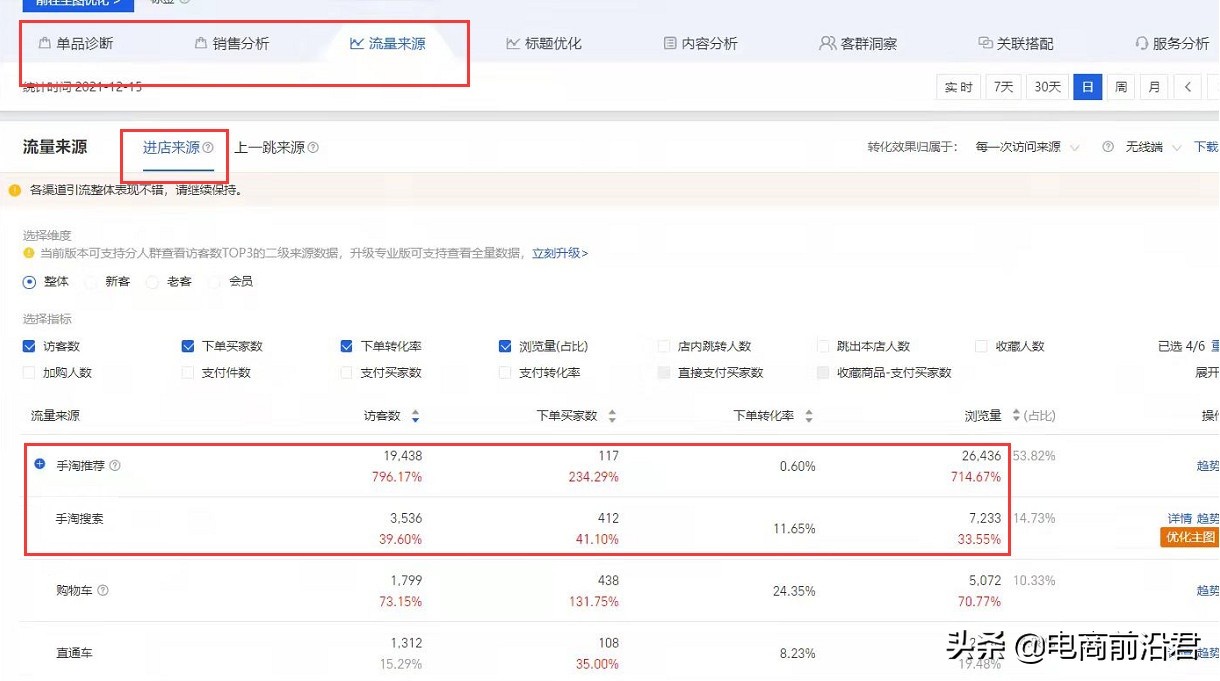Enable 加购人数 checkbox
This screenshot has width=1220, height=681.
(29, 372)
